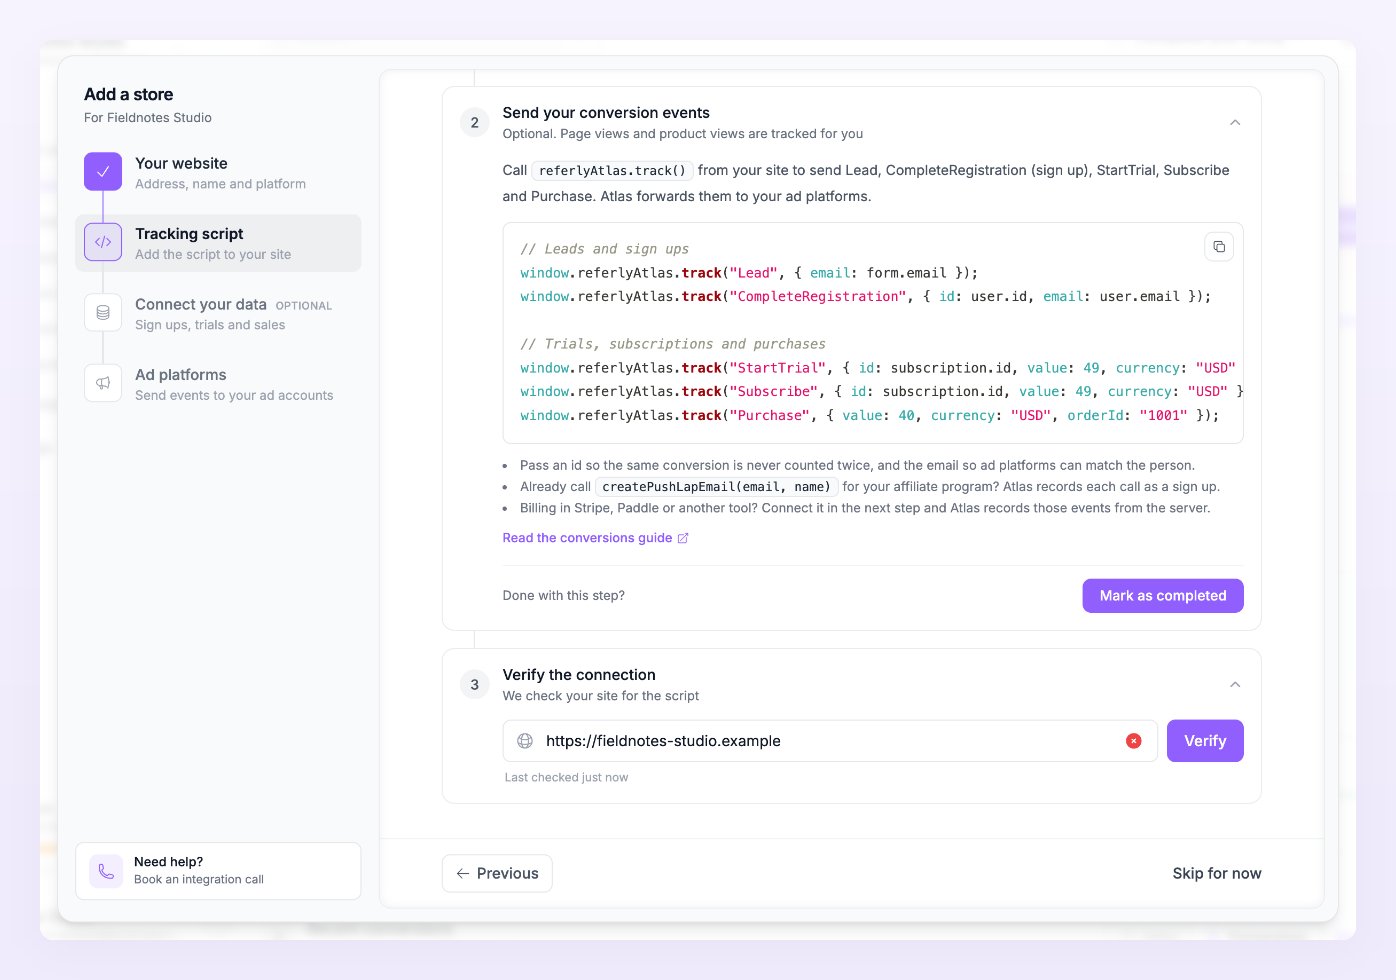The height and width of the screenshot is (980, 1396).
Task: Click the Done with this step? text
Action: click(563, 596)
